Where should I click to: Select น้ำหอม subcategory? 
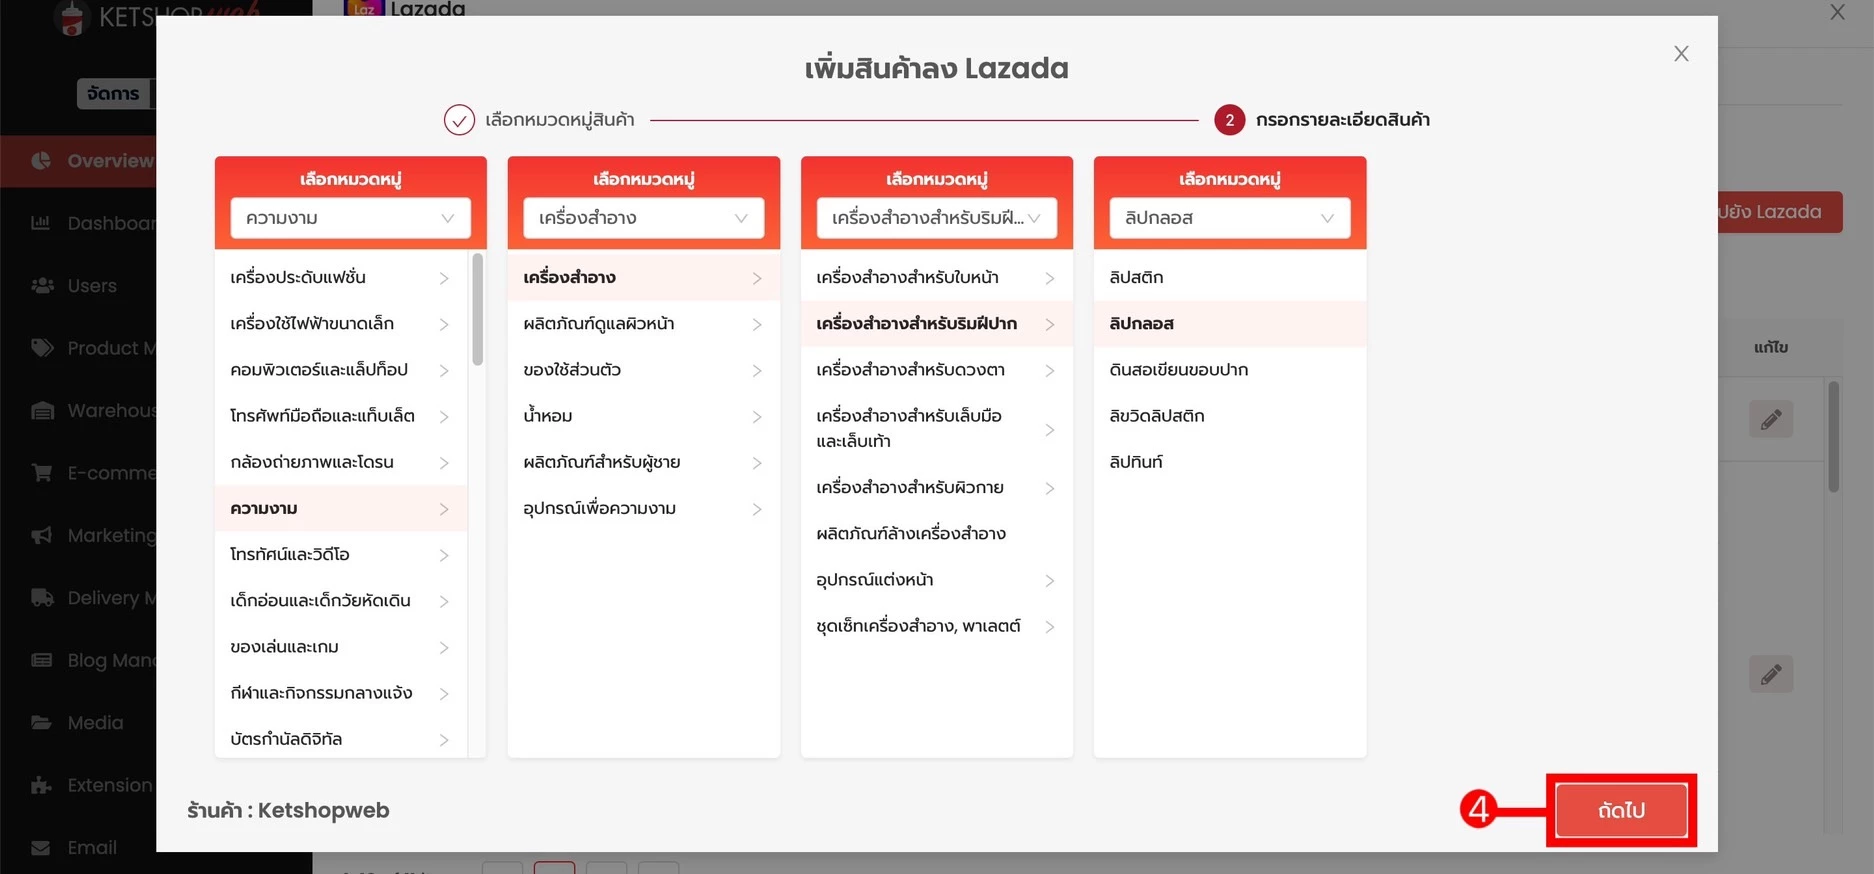(643, 415)
